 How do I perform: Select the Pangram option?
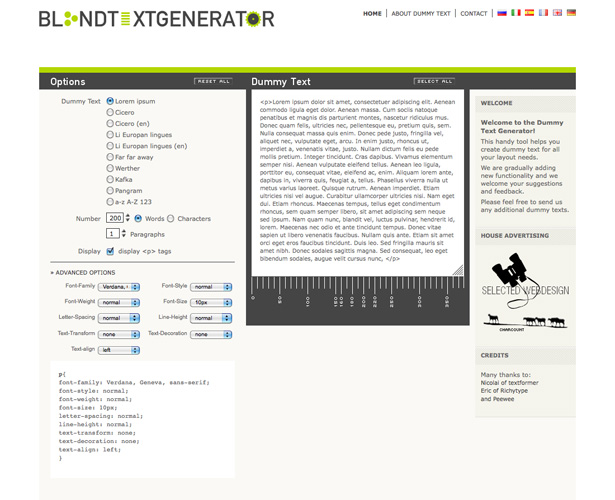click(x=110, y=191)
